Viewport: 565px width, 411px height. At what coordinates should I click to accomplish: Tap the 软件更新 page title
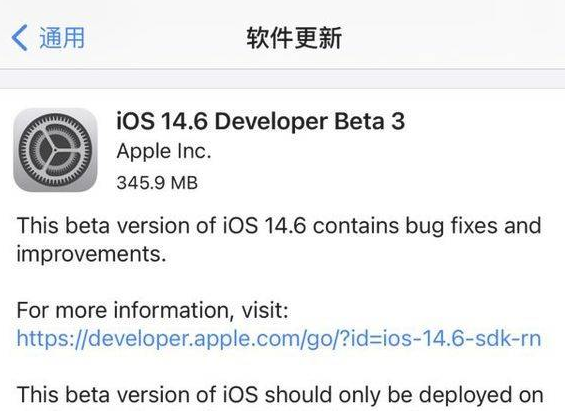pos(294,37)
